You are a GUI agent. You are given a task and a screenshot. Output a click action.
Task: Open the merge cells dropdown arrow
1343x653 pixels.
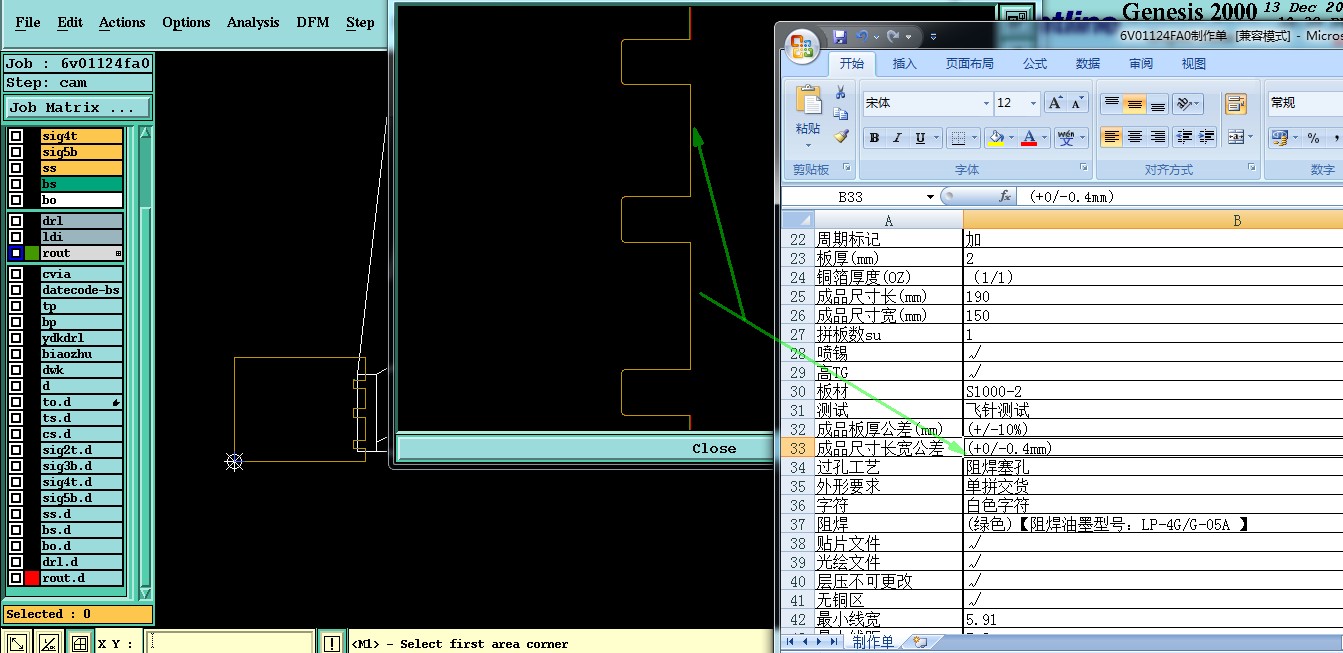coord(1250,137)
